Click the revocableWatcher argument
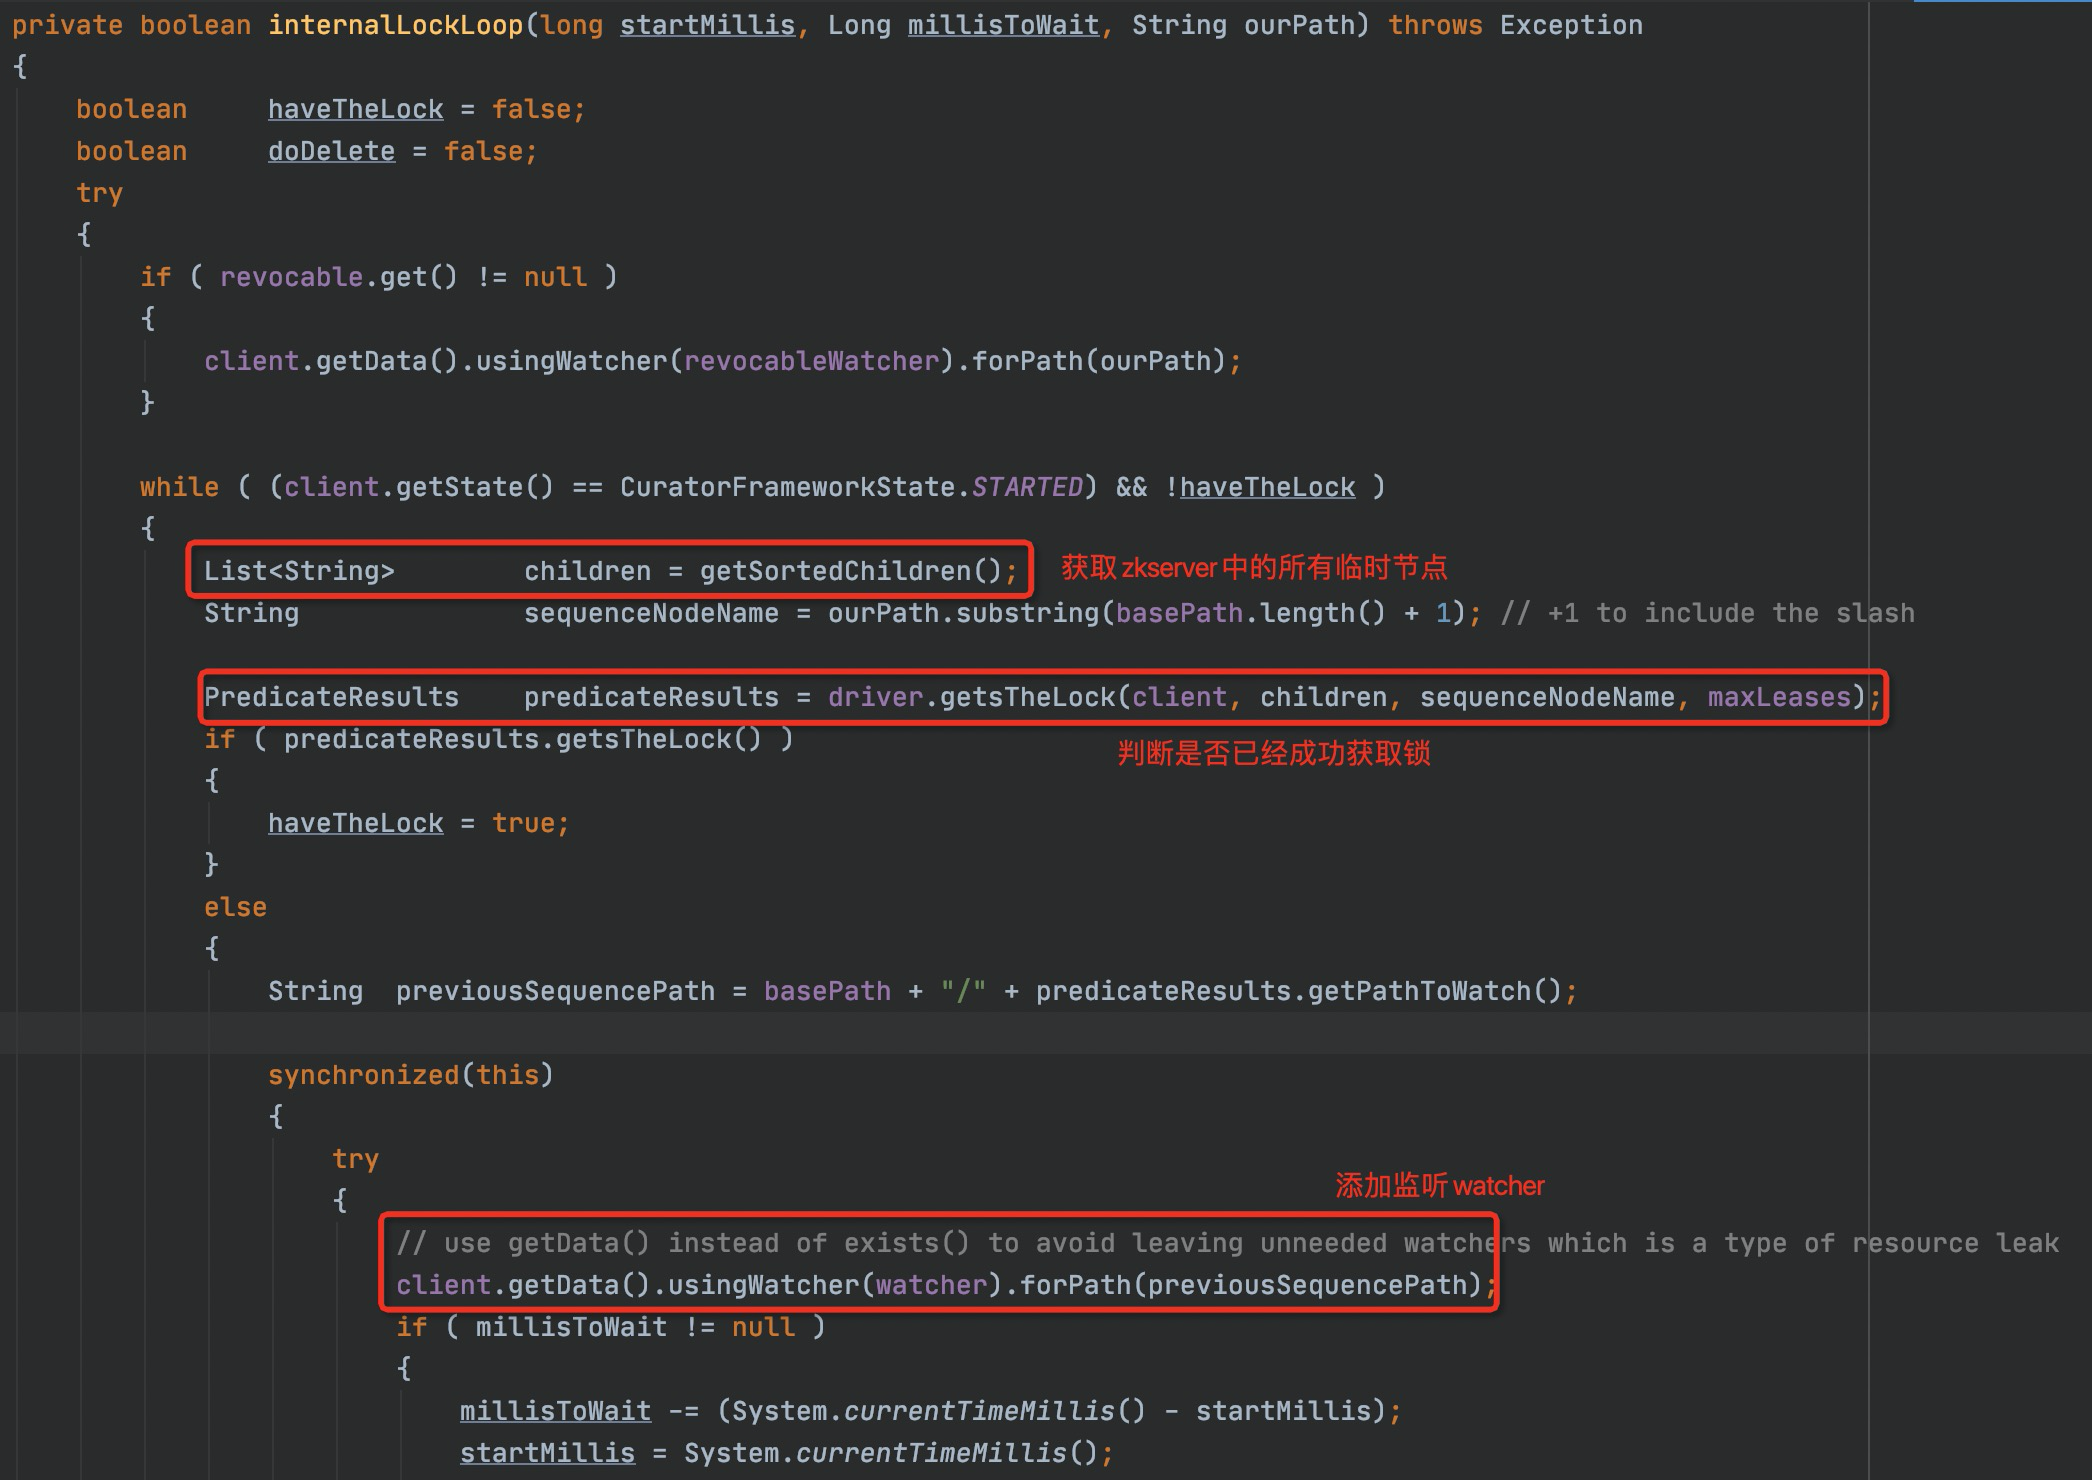This screenshot has height=1480, width=2092. (811, 361)
